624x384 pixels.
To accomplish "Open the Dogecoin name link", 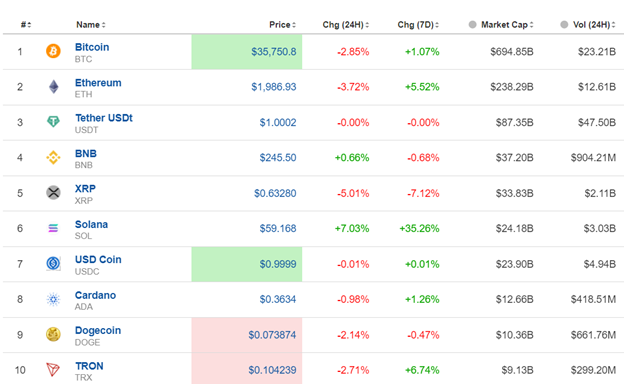I will tap(98, 330).
